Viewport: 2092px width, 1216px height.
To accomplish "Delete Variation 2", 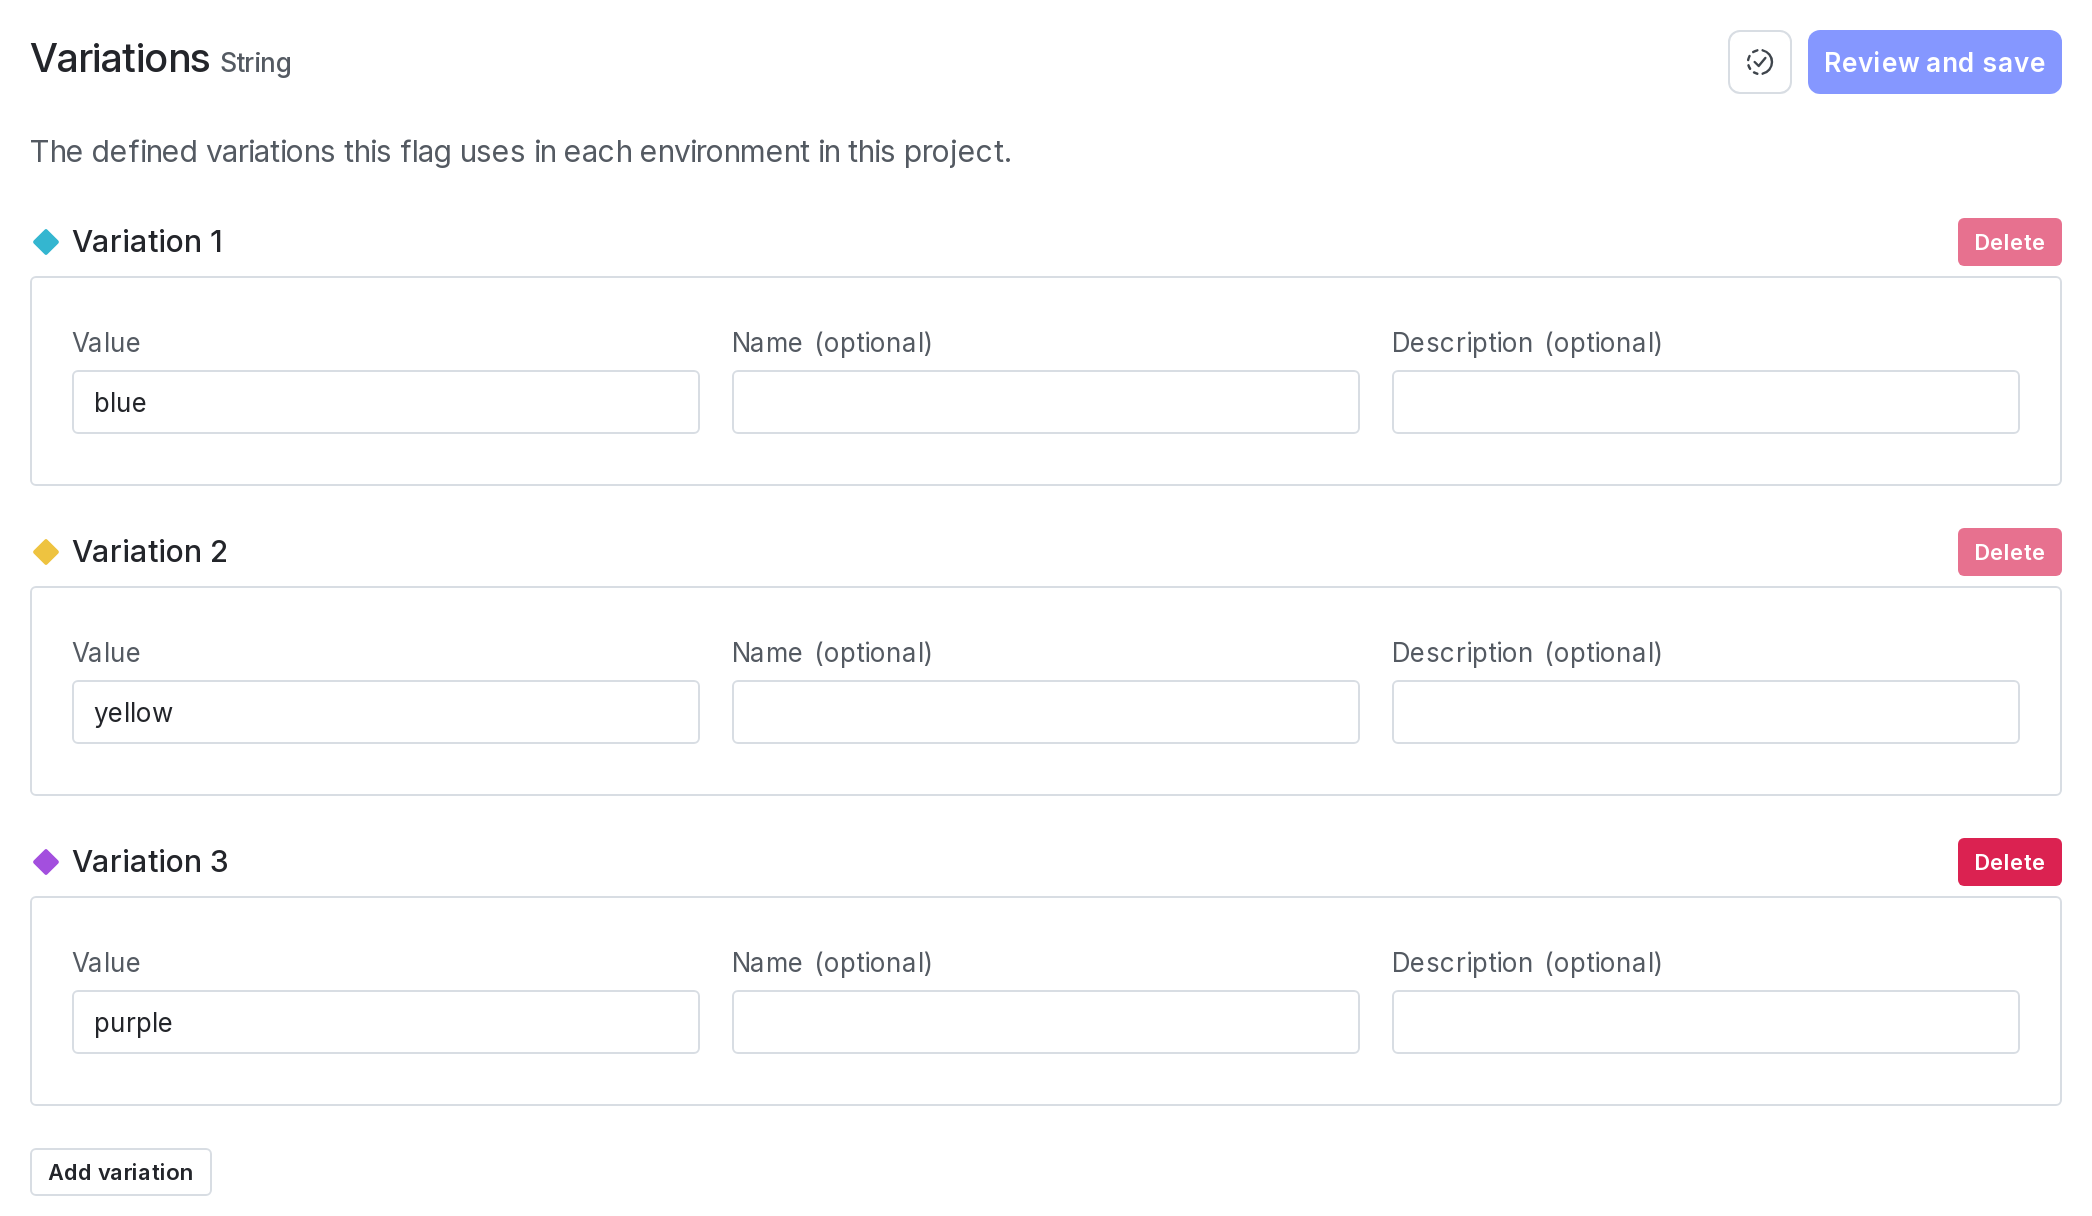I will tap(2009, 552).
